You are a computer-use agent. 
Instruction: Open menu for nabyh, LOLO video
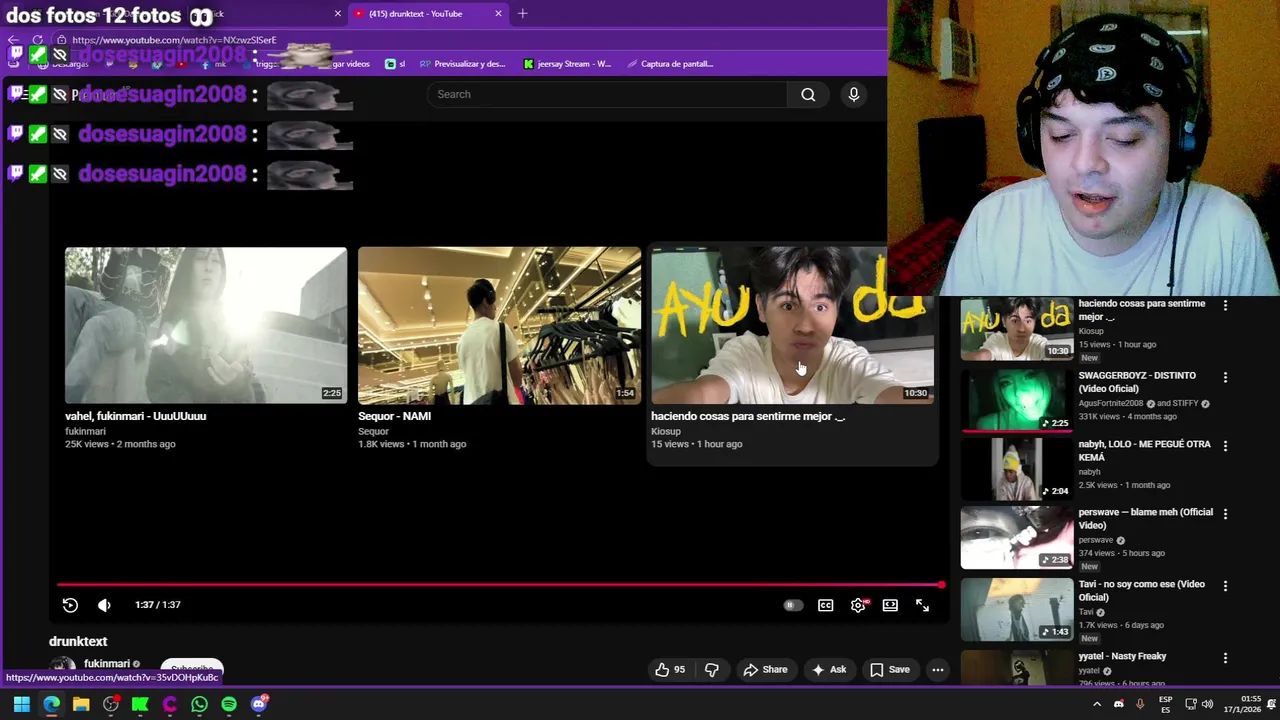(x=1225, y=445)
